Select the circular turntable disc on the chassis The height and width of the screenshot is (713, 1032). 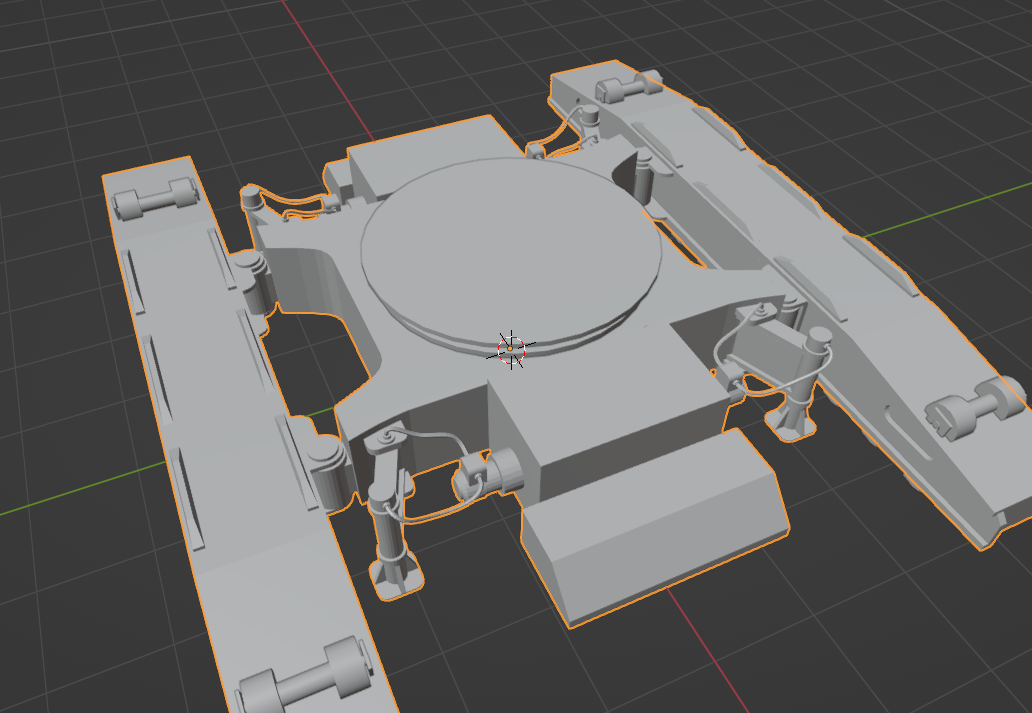pos(511,253)
